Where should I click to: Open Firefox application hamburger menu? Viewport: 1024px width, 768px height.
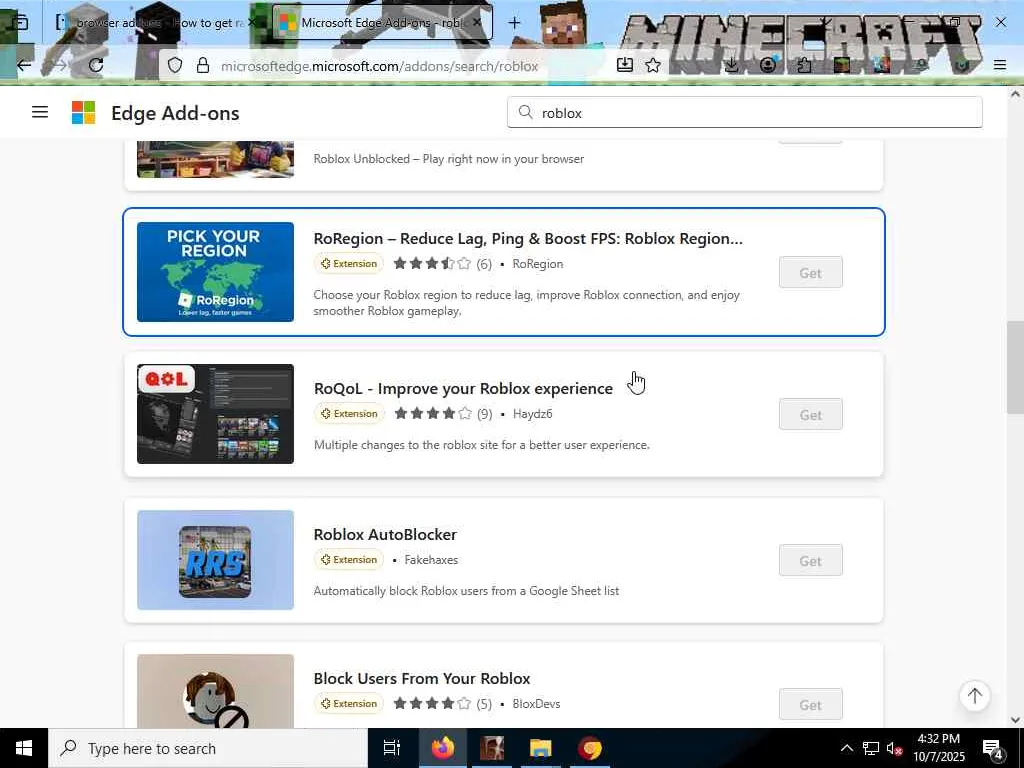click(1000, 65)
